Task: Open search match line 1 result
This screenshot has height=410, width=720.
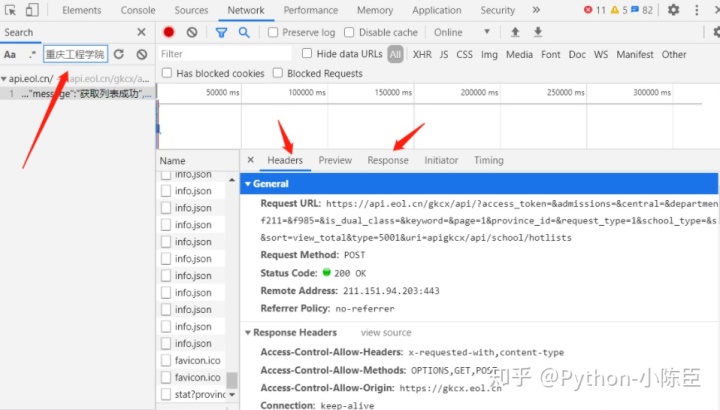Action: (x=78, y=94)
